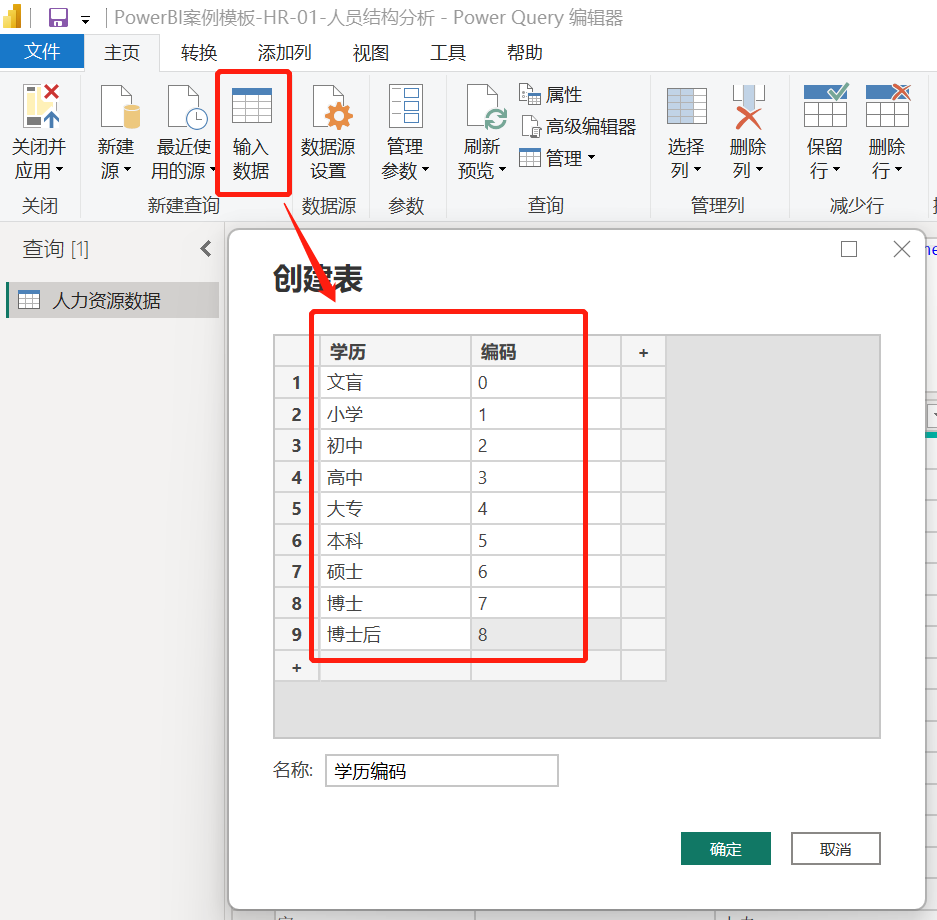Click the Manage Parameters (管理参数) icon
Image resolution: width=937 pixels, height=920 pixels.
click(x=406, y=106)
